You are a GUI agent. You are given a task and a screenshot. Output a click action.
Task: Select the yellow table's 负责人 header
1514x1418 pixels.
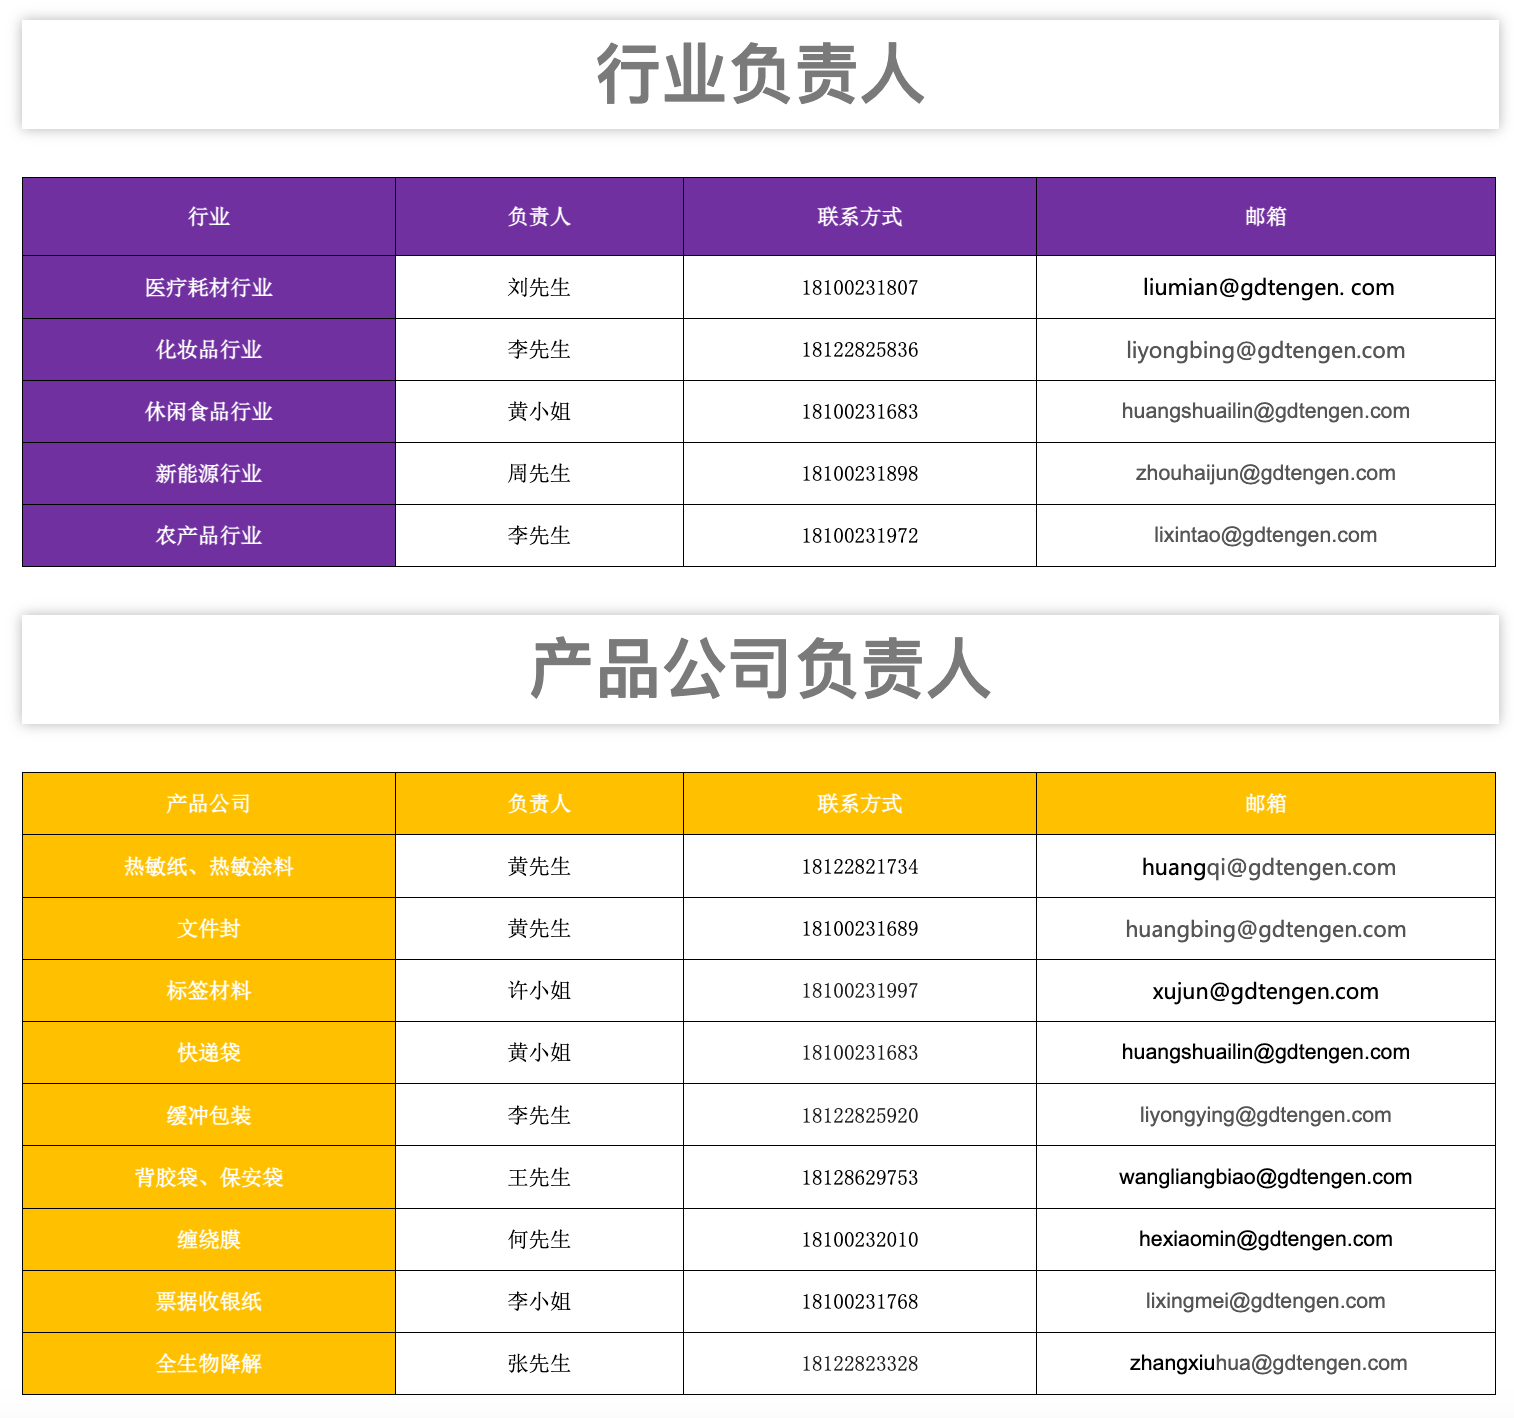pyautogui.click(x=539, y=804)
